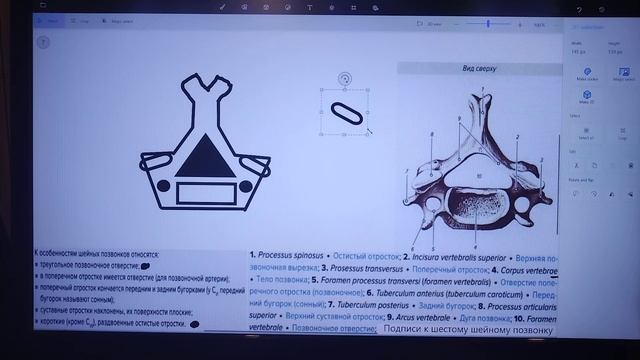
Task: Click the zoom slider handle
Action: click(x=488, y=24)
